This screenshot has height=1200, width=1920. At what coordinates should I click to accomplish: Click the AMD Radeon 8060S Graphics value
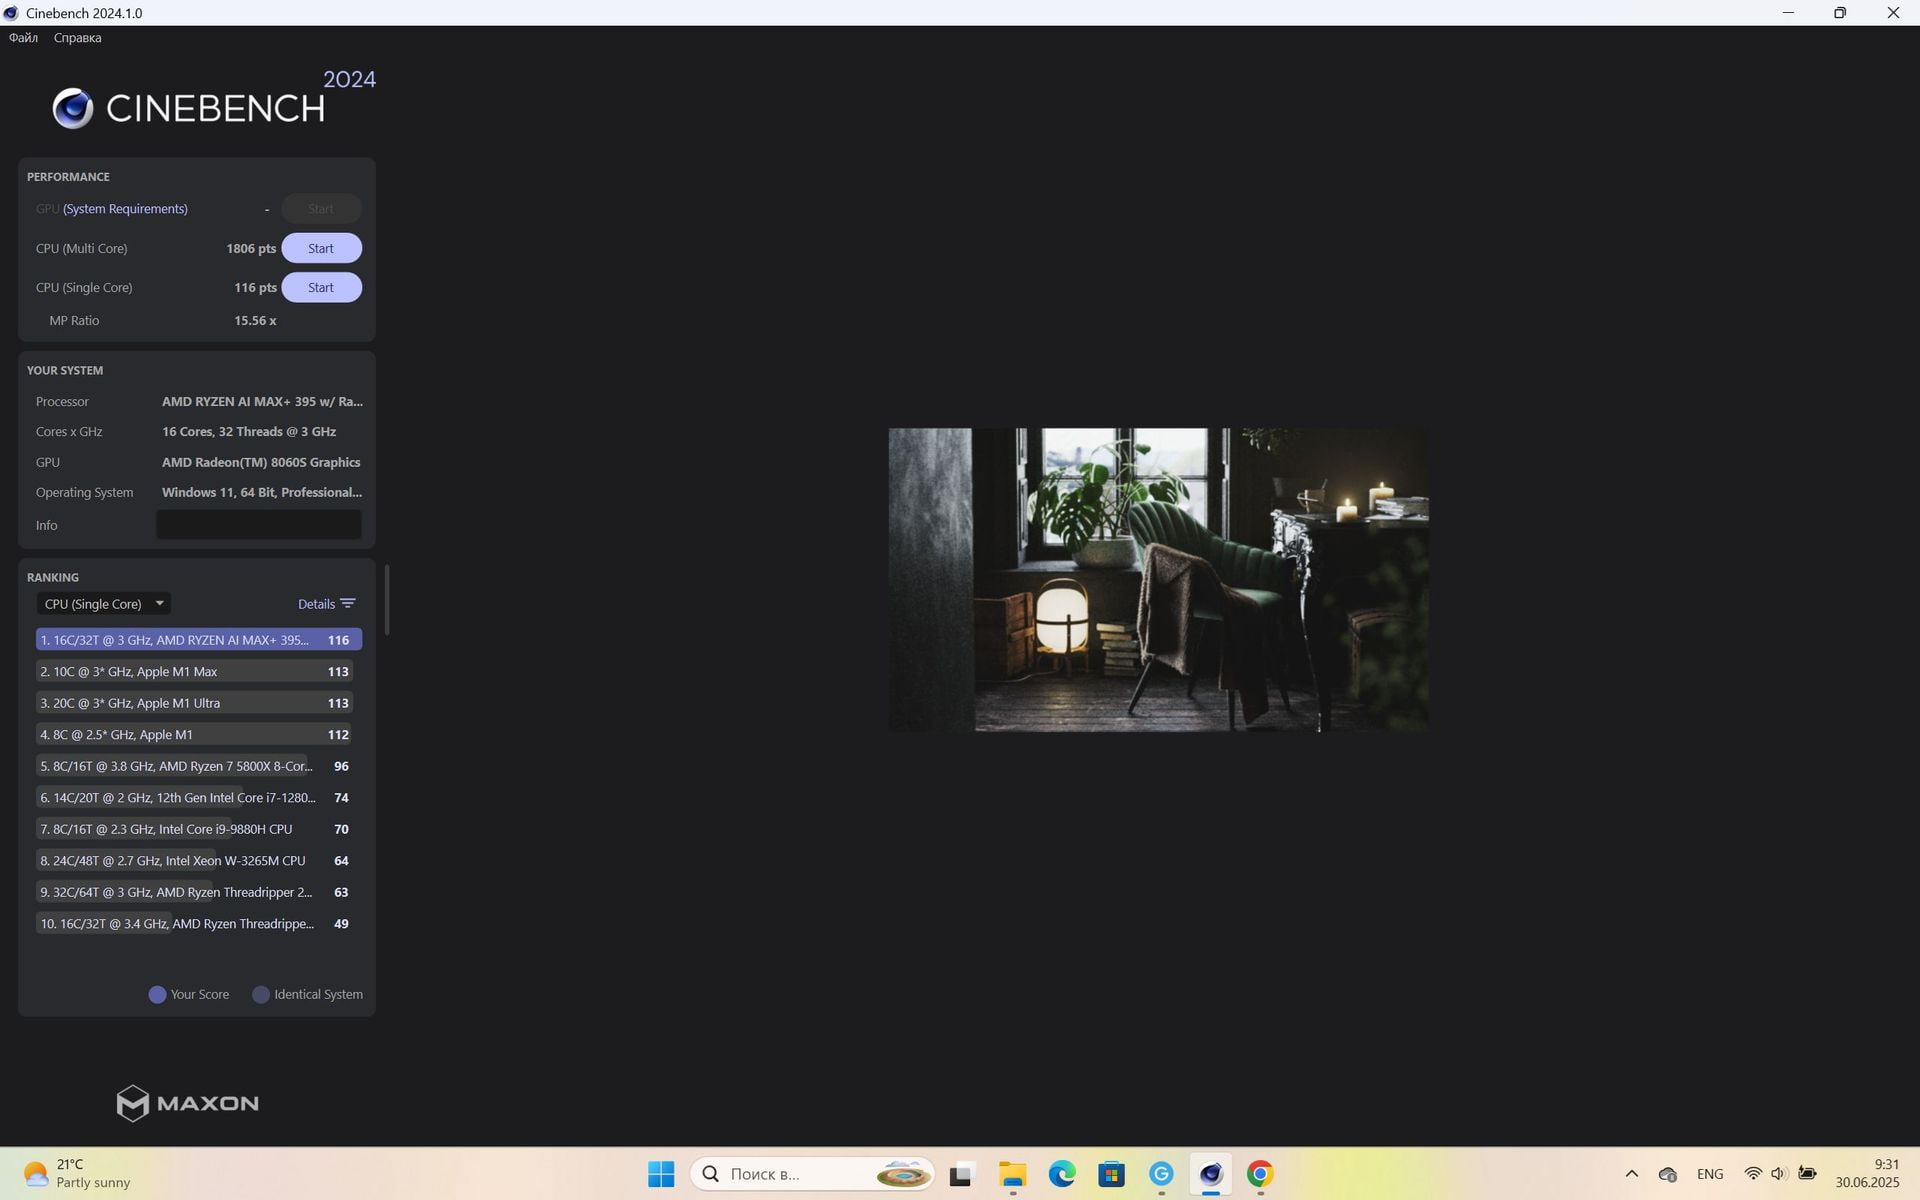261,463
